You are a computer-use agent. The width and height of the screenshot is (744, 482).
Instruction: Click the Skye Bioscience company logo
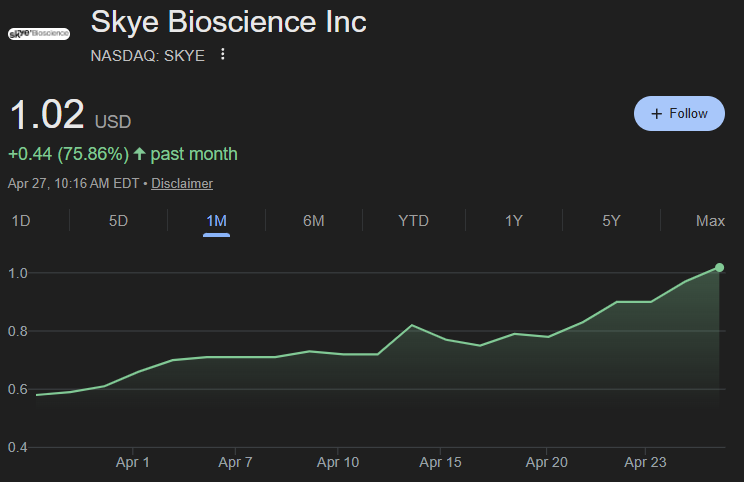(x=39, y=33)
